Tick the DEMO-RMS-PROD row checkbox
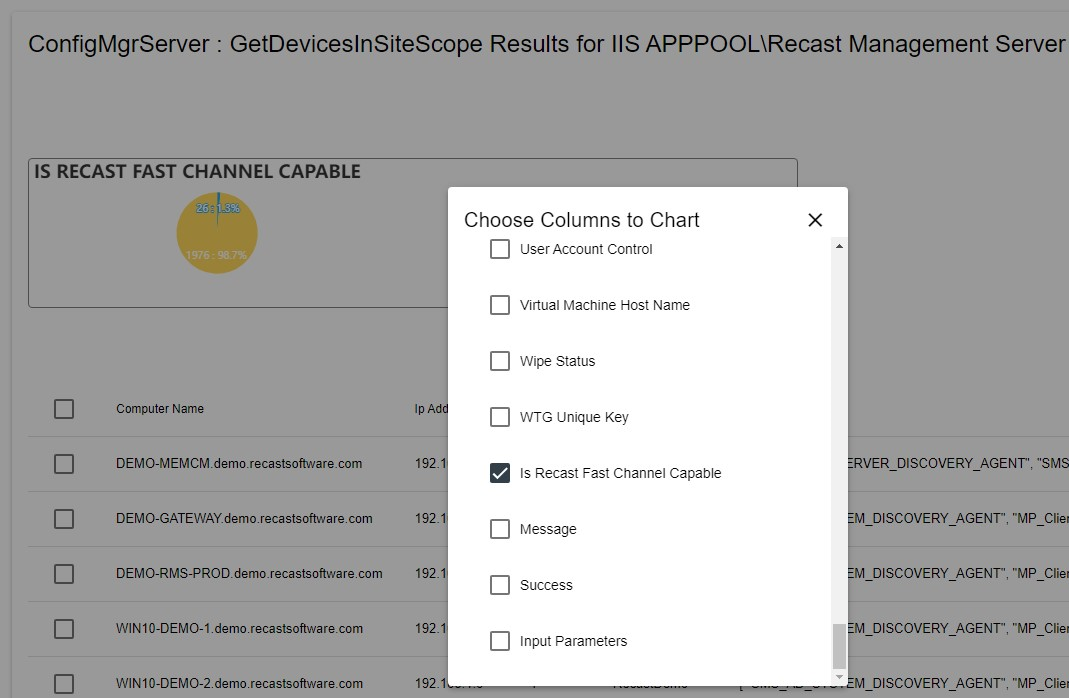Viewport: 1069px width, 698px height. click(x=64, y=574)
